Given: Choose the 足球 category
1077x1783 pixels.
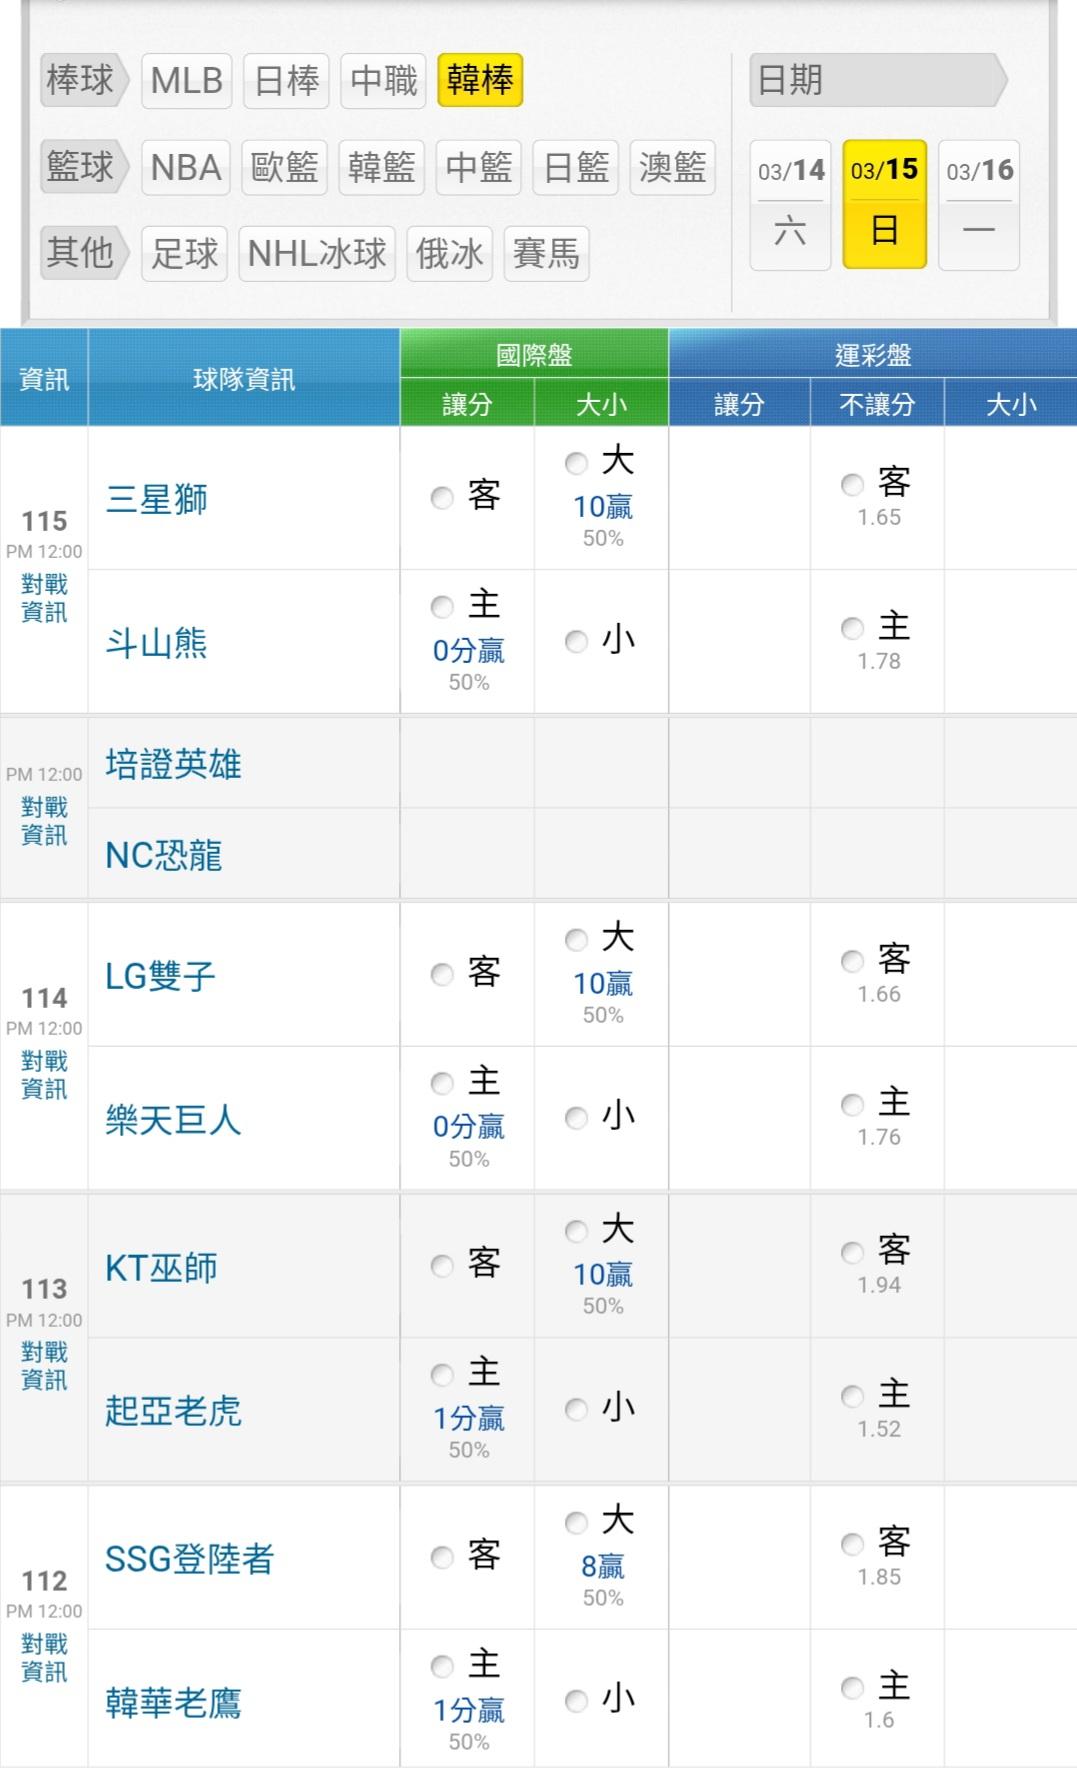Looking at the screenshot, I should pyautogui.click(x=184, y=254).
